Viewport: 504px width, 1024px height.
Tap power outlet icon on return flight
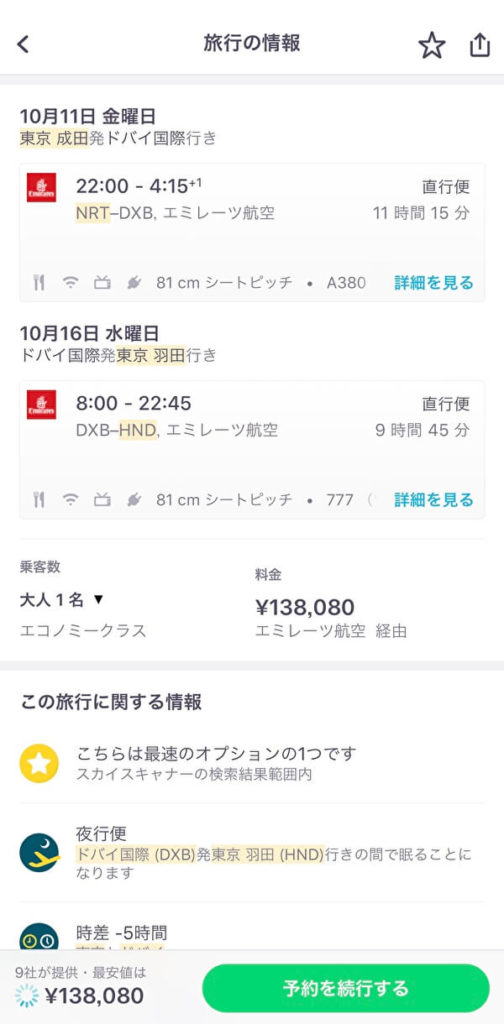pos(134,500)
